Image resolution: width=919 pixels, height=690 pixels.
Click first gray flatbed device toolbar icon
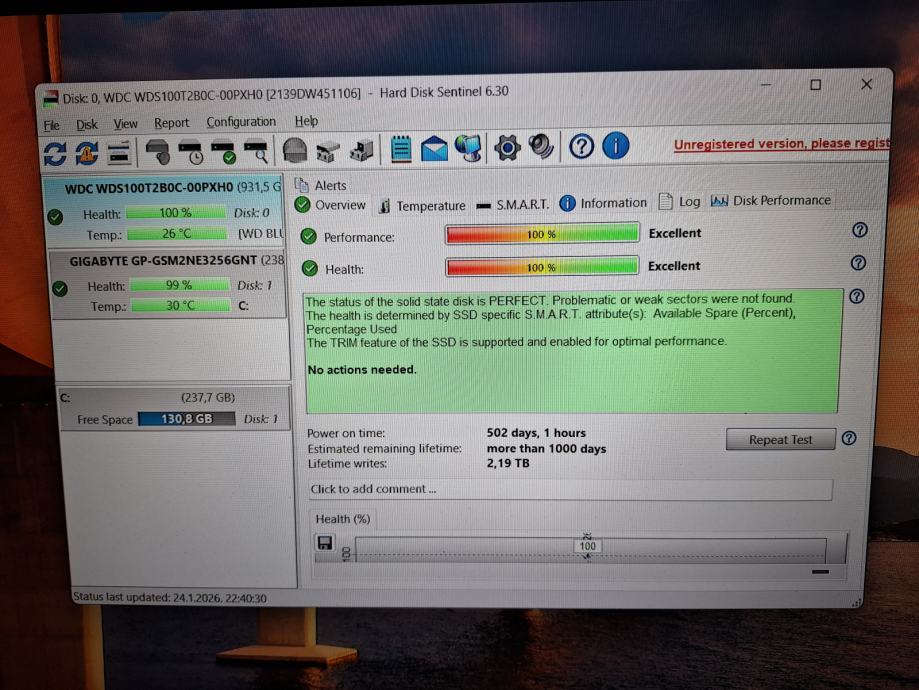click(x=328, y=151)
